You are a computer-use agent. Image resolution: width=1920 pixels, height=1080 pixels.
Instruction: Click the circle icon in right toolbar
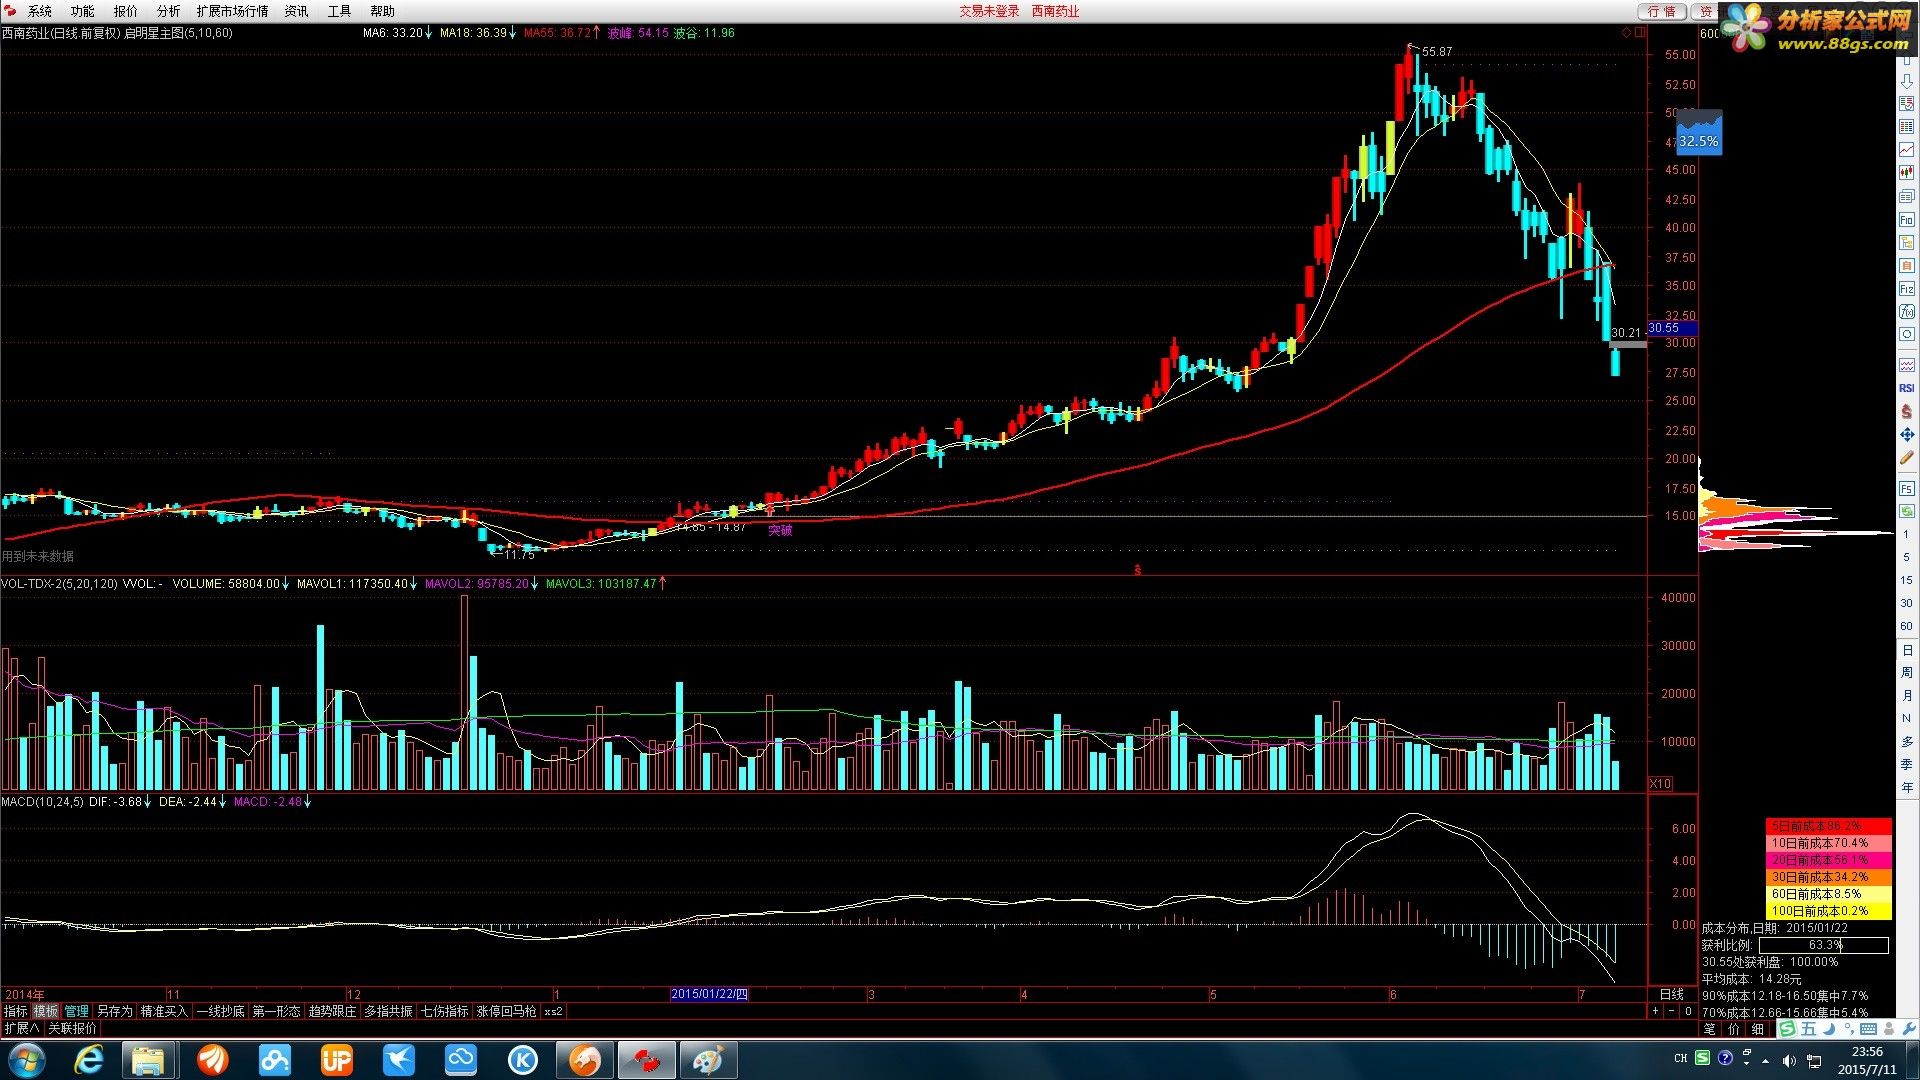click(1906, 335)
